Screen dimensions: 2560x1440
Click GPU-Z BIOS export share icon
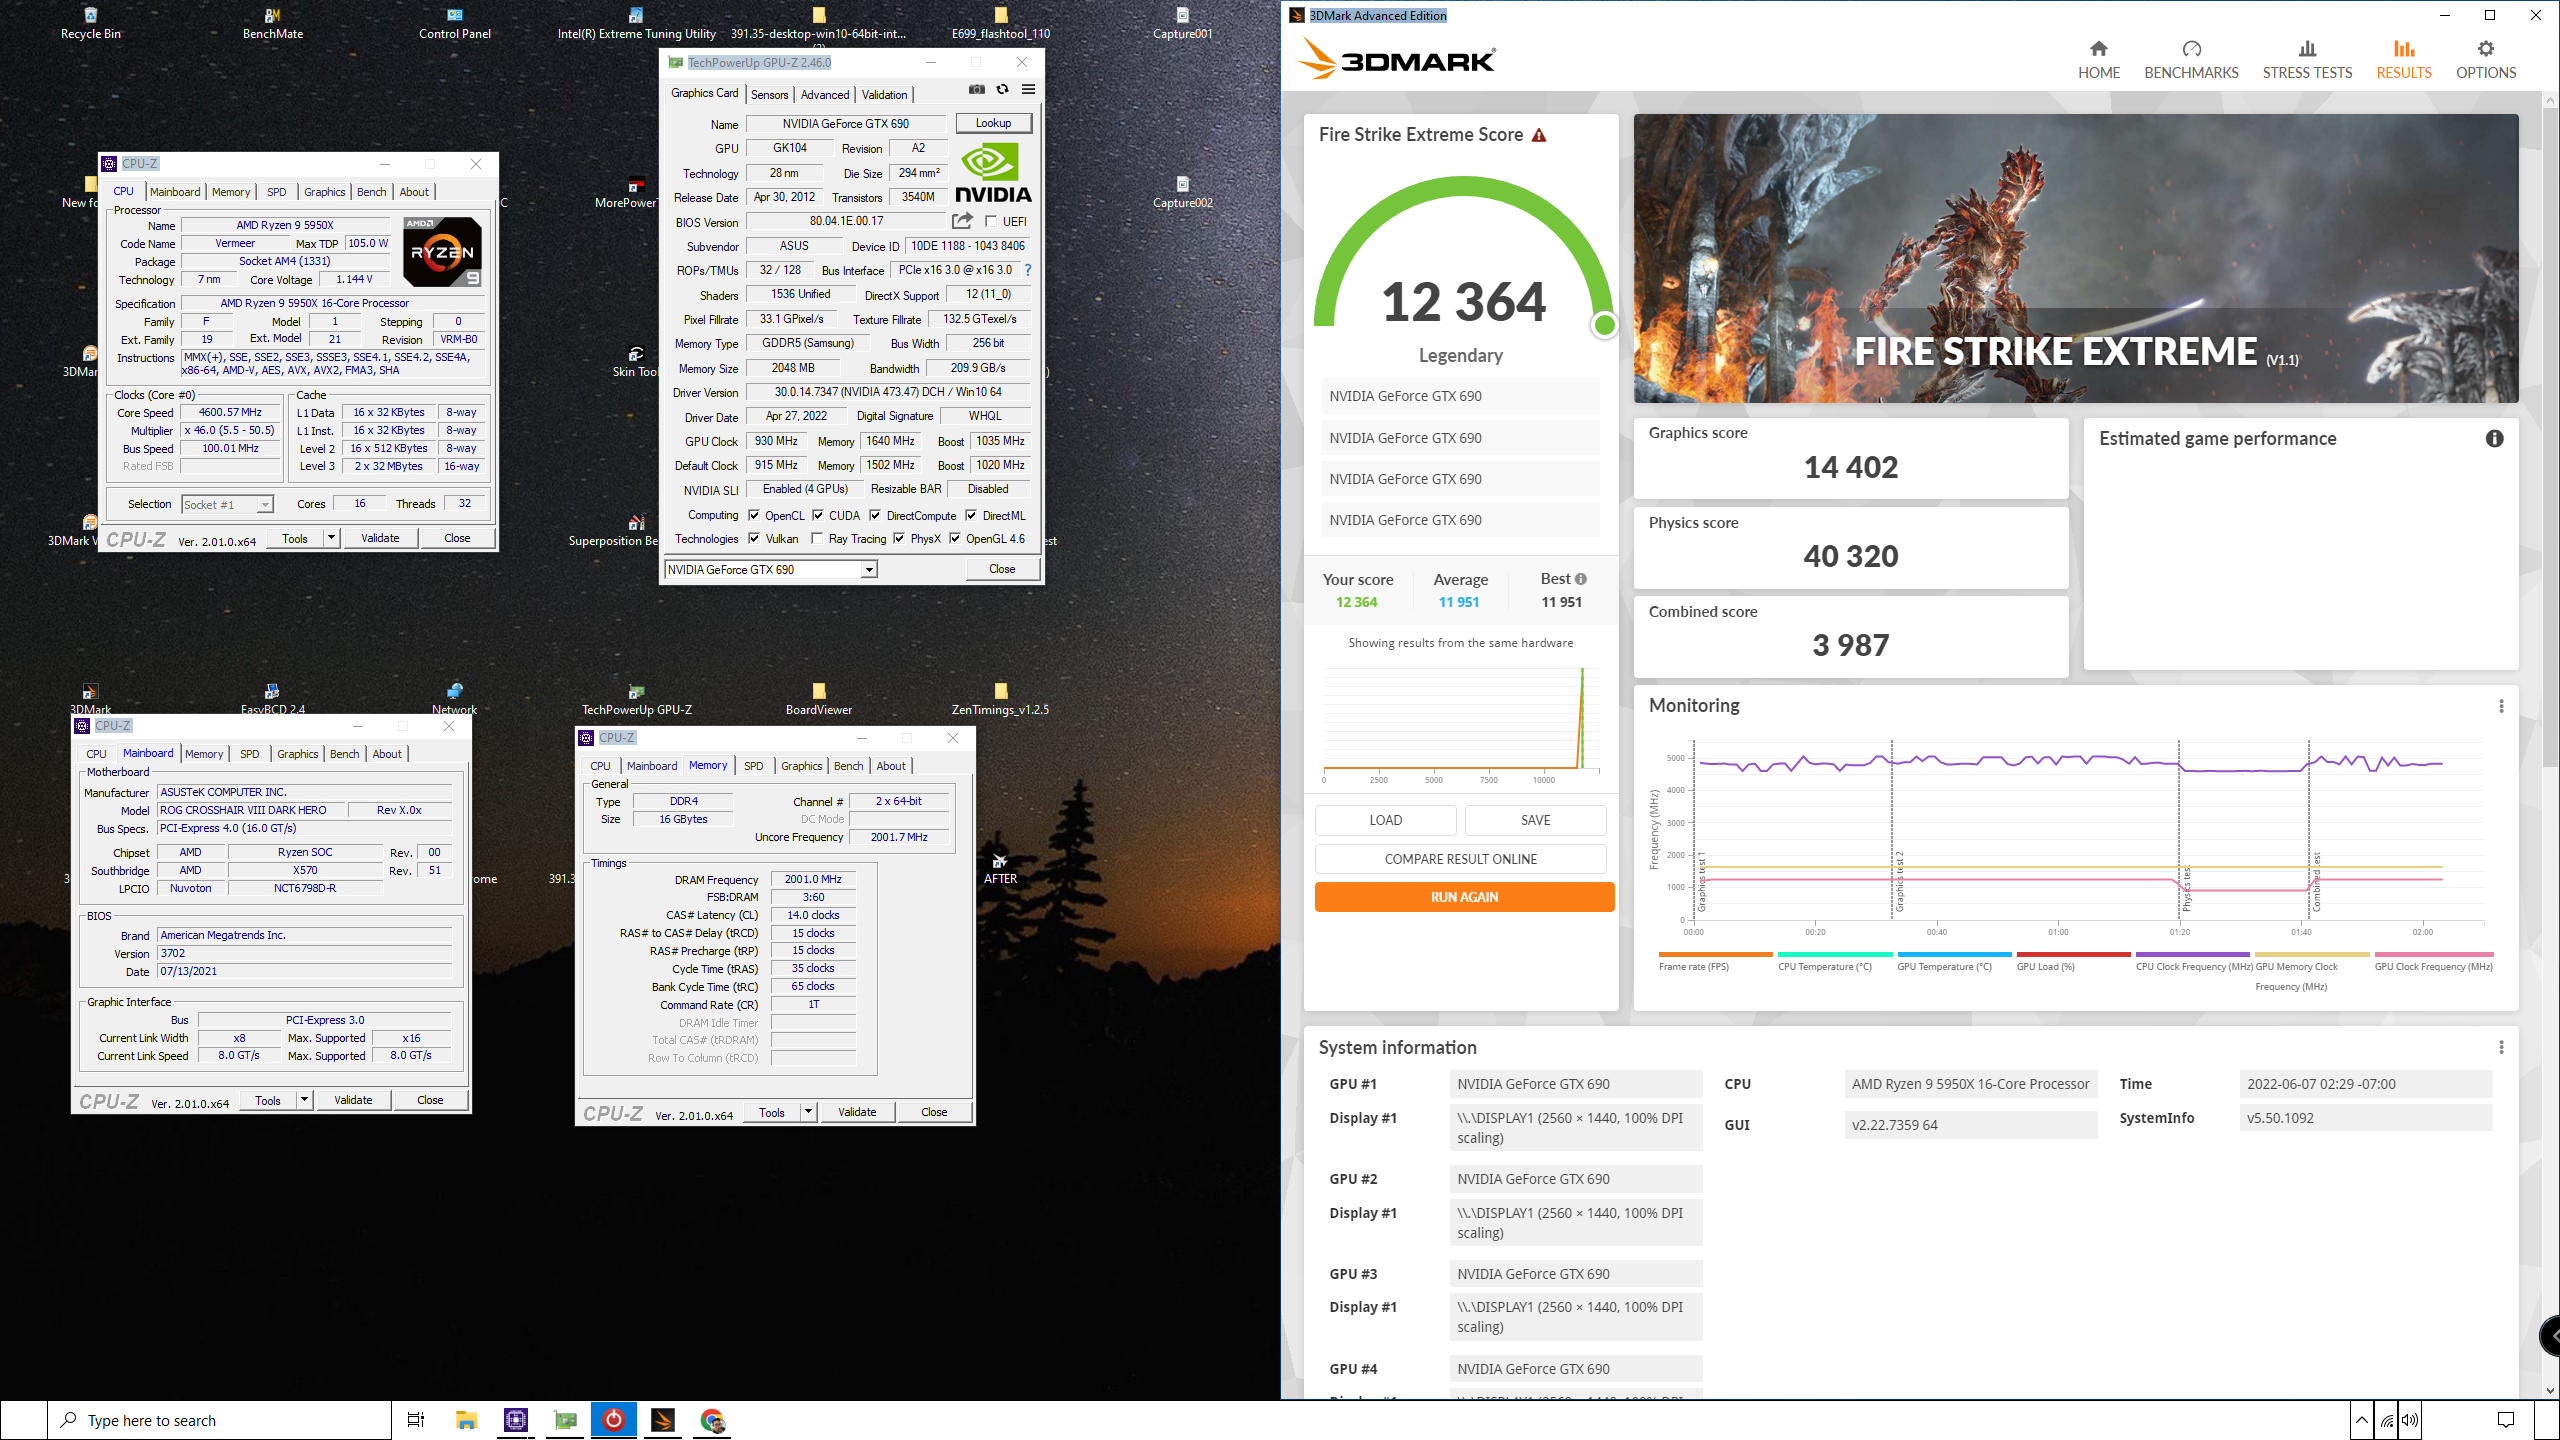(x=962, y=221)
